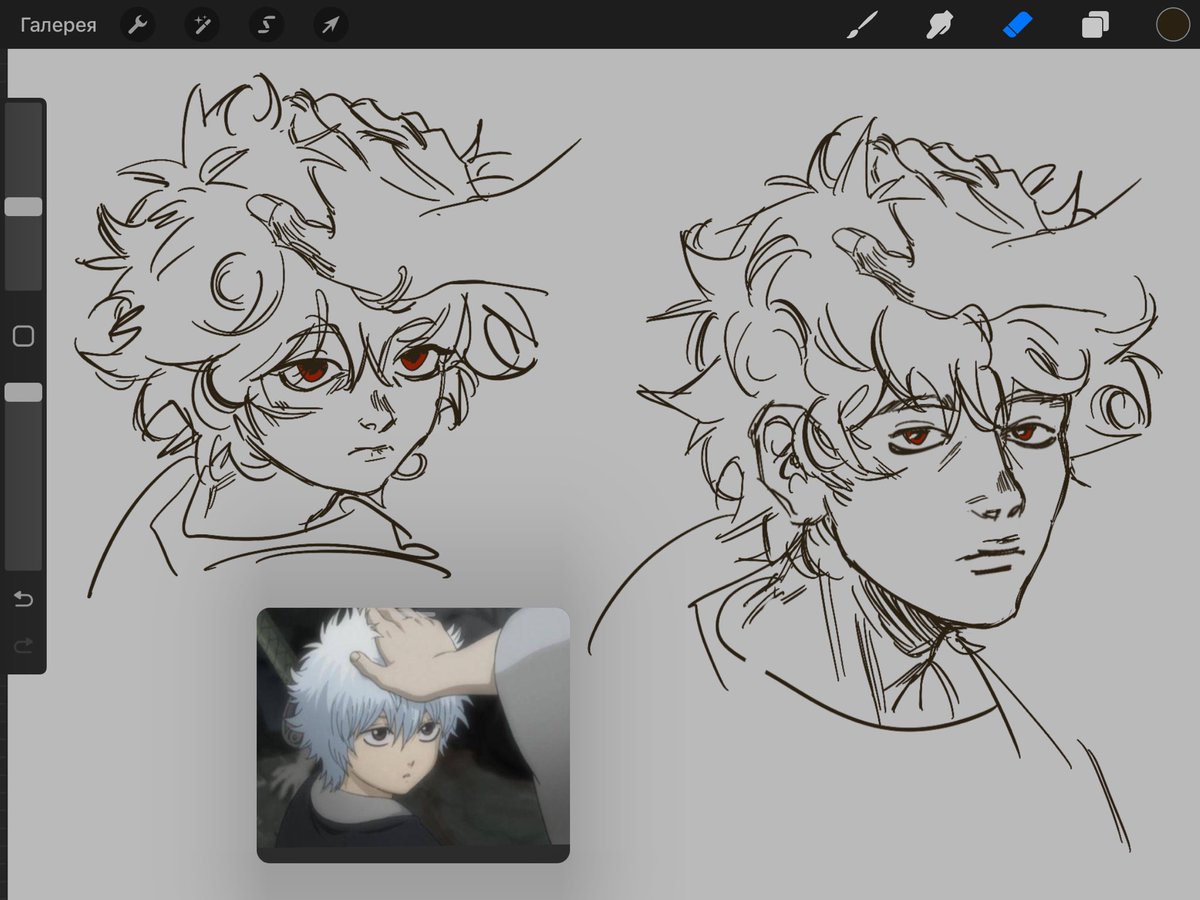Activate the Transform arrow tool
Image resolution: width=1200 pixels, height=900 pixels.
coord(331,25)
